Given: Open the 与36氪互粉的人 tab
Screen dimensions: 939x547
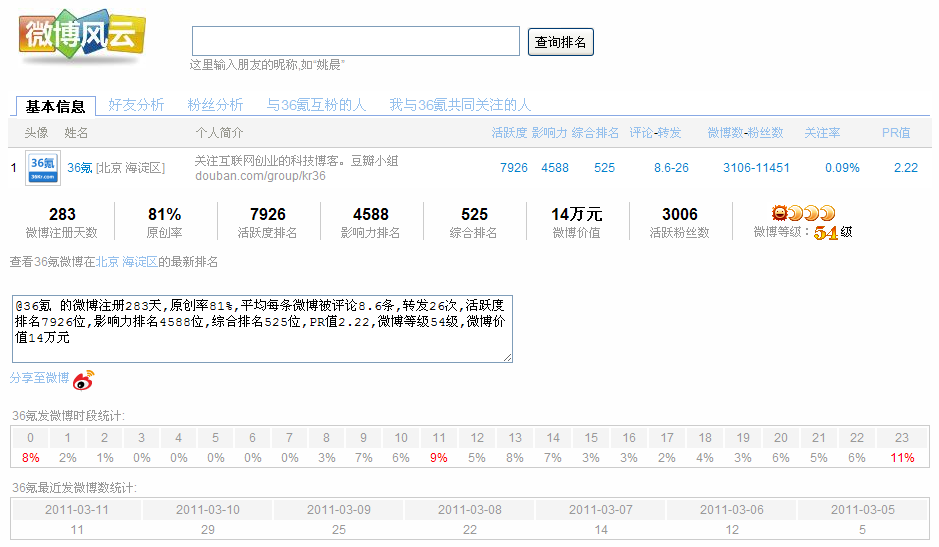Looking at the screenshot, I should click(x=316, y=105).
